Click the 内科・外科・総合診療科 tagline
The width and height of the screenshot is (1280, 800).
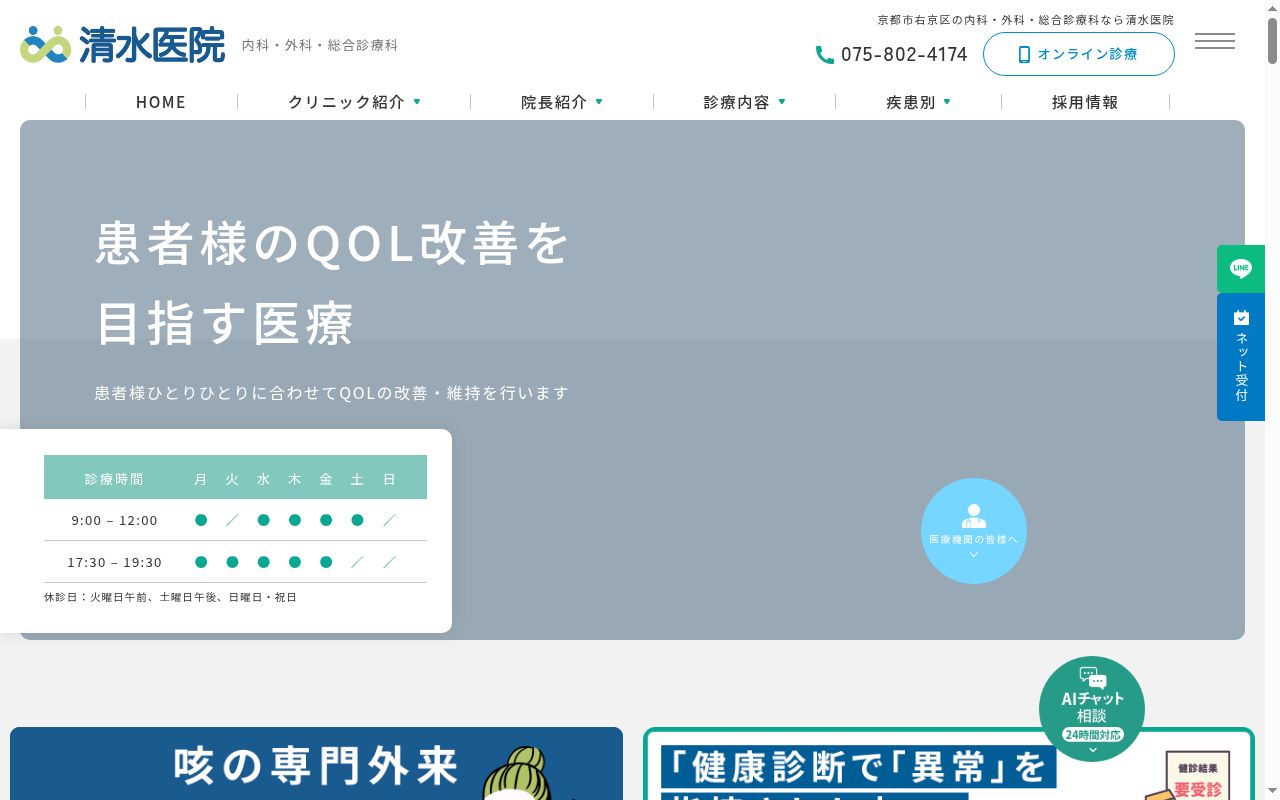tap(320, 46)
